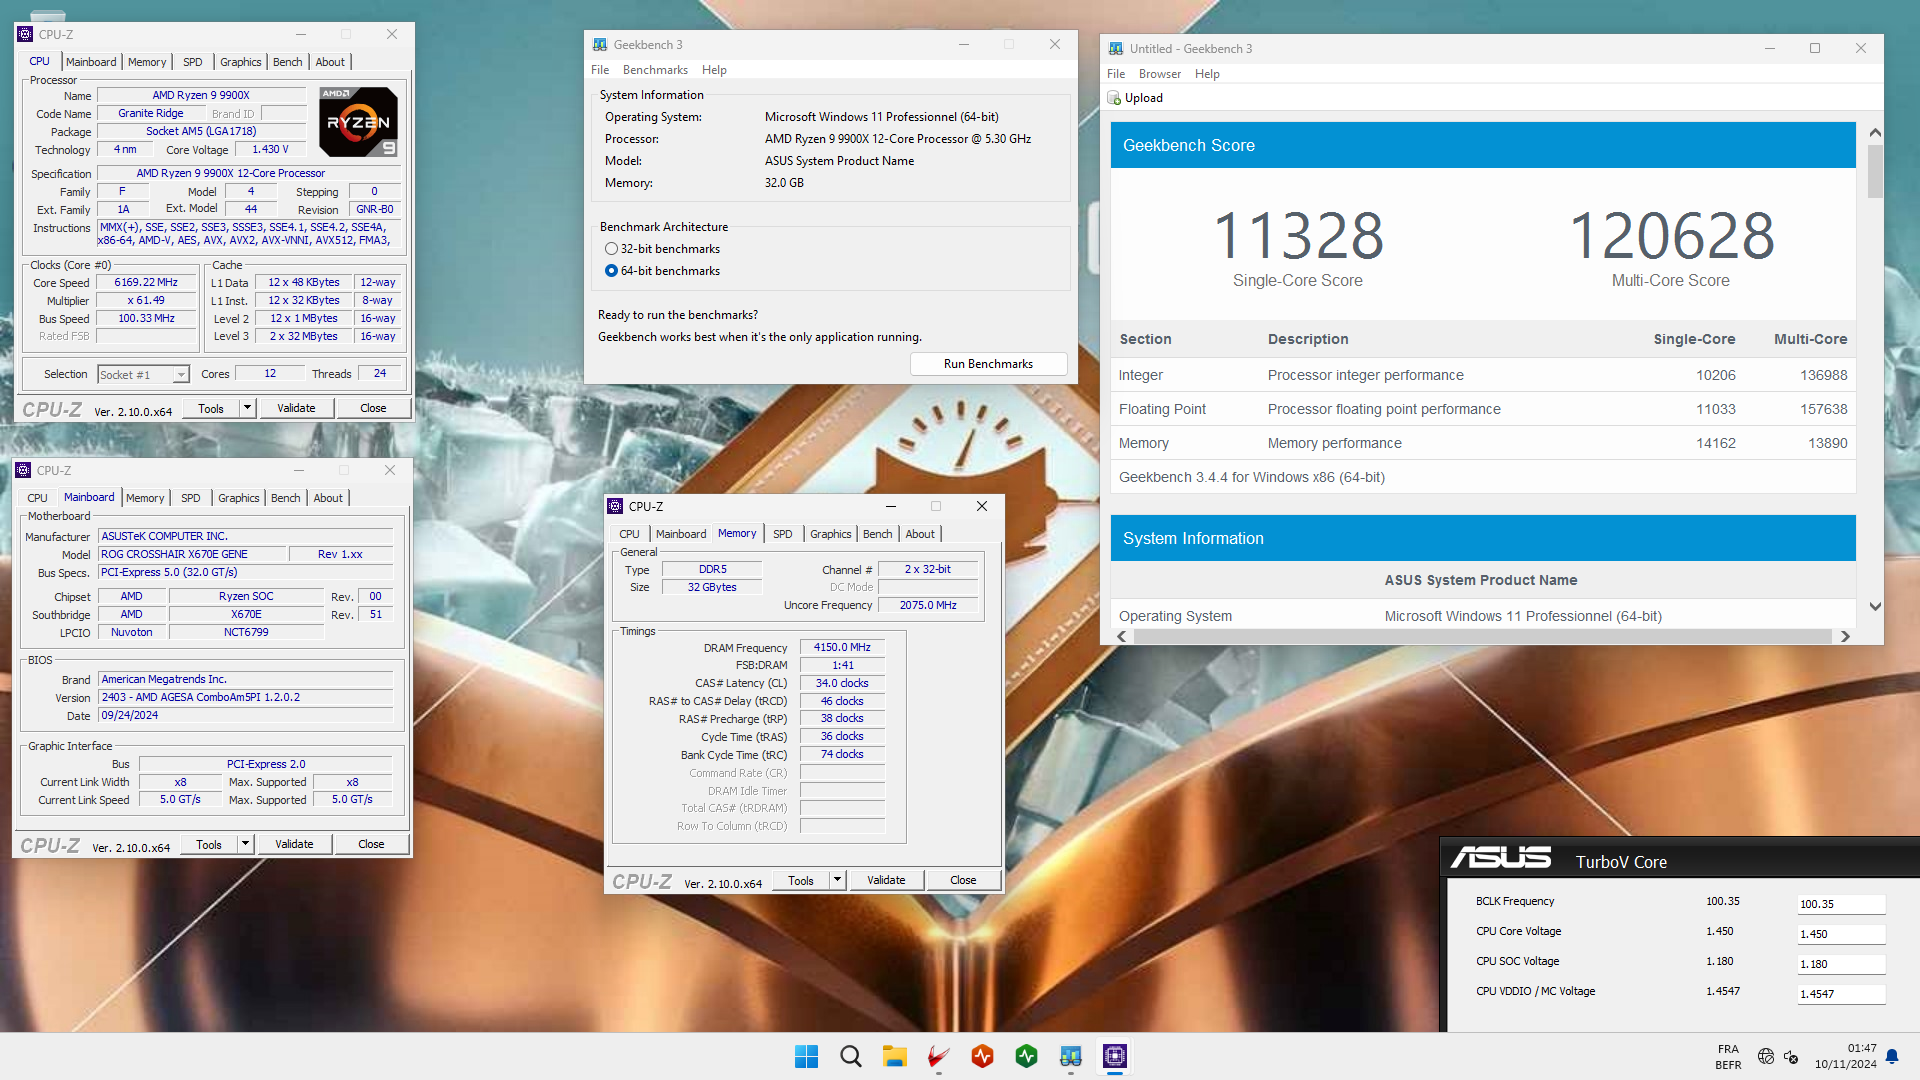This screenshot has width=1920, height=1080.
Task: Open the File menu in the Geekbench results window
Action: pos(1116,74)
